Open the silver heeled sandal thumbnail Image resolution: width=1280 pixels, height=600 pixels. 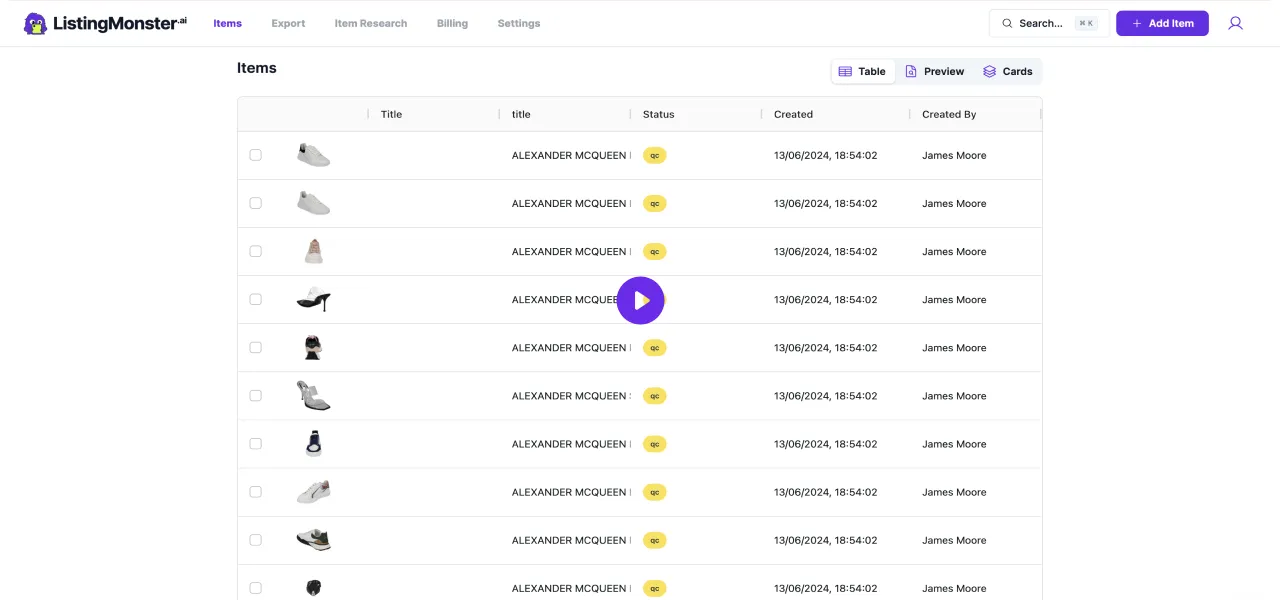pyautogui.click(x=314, y=395)
